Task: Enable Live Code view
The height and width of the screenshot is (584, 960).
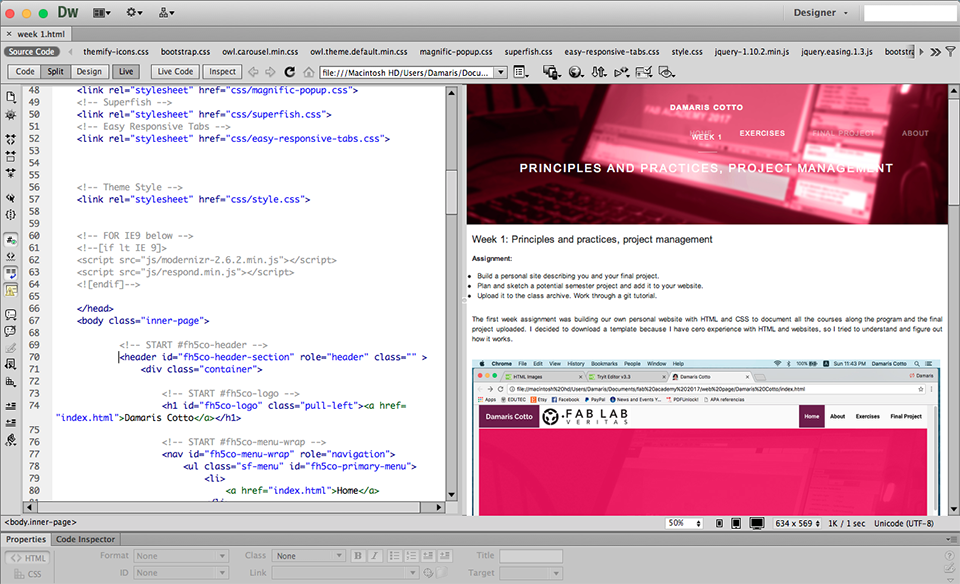Action: (175, 72)
